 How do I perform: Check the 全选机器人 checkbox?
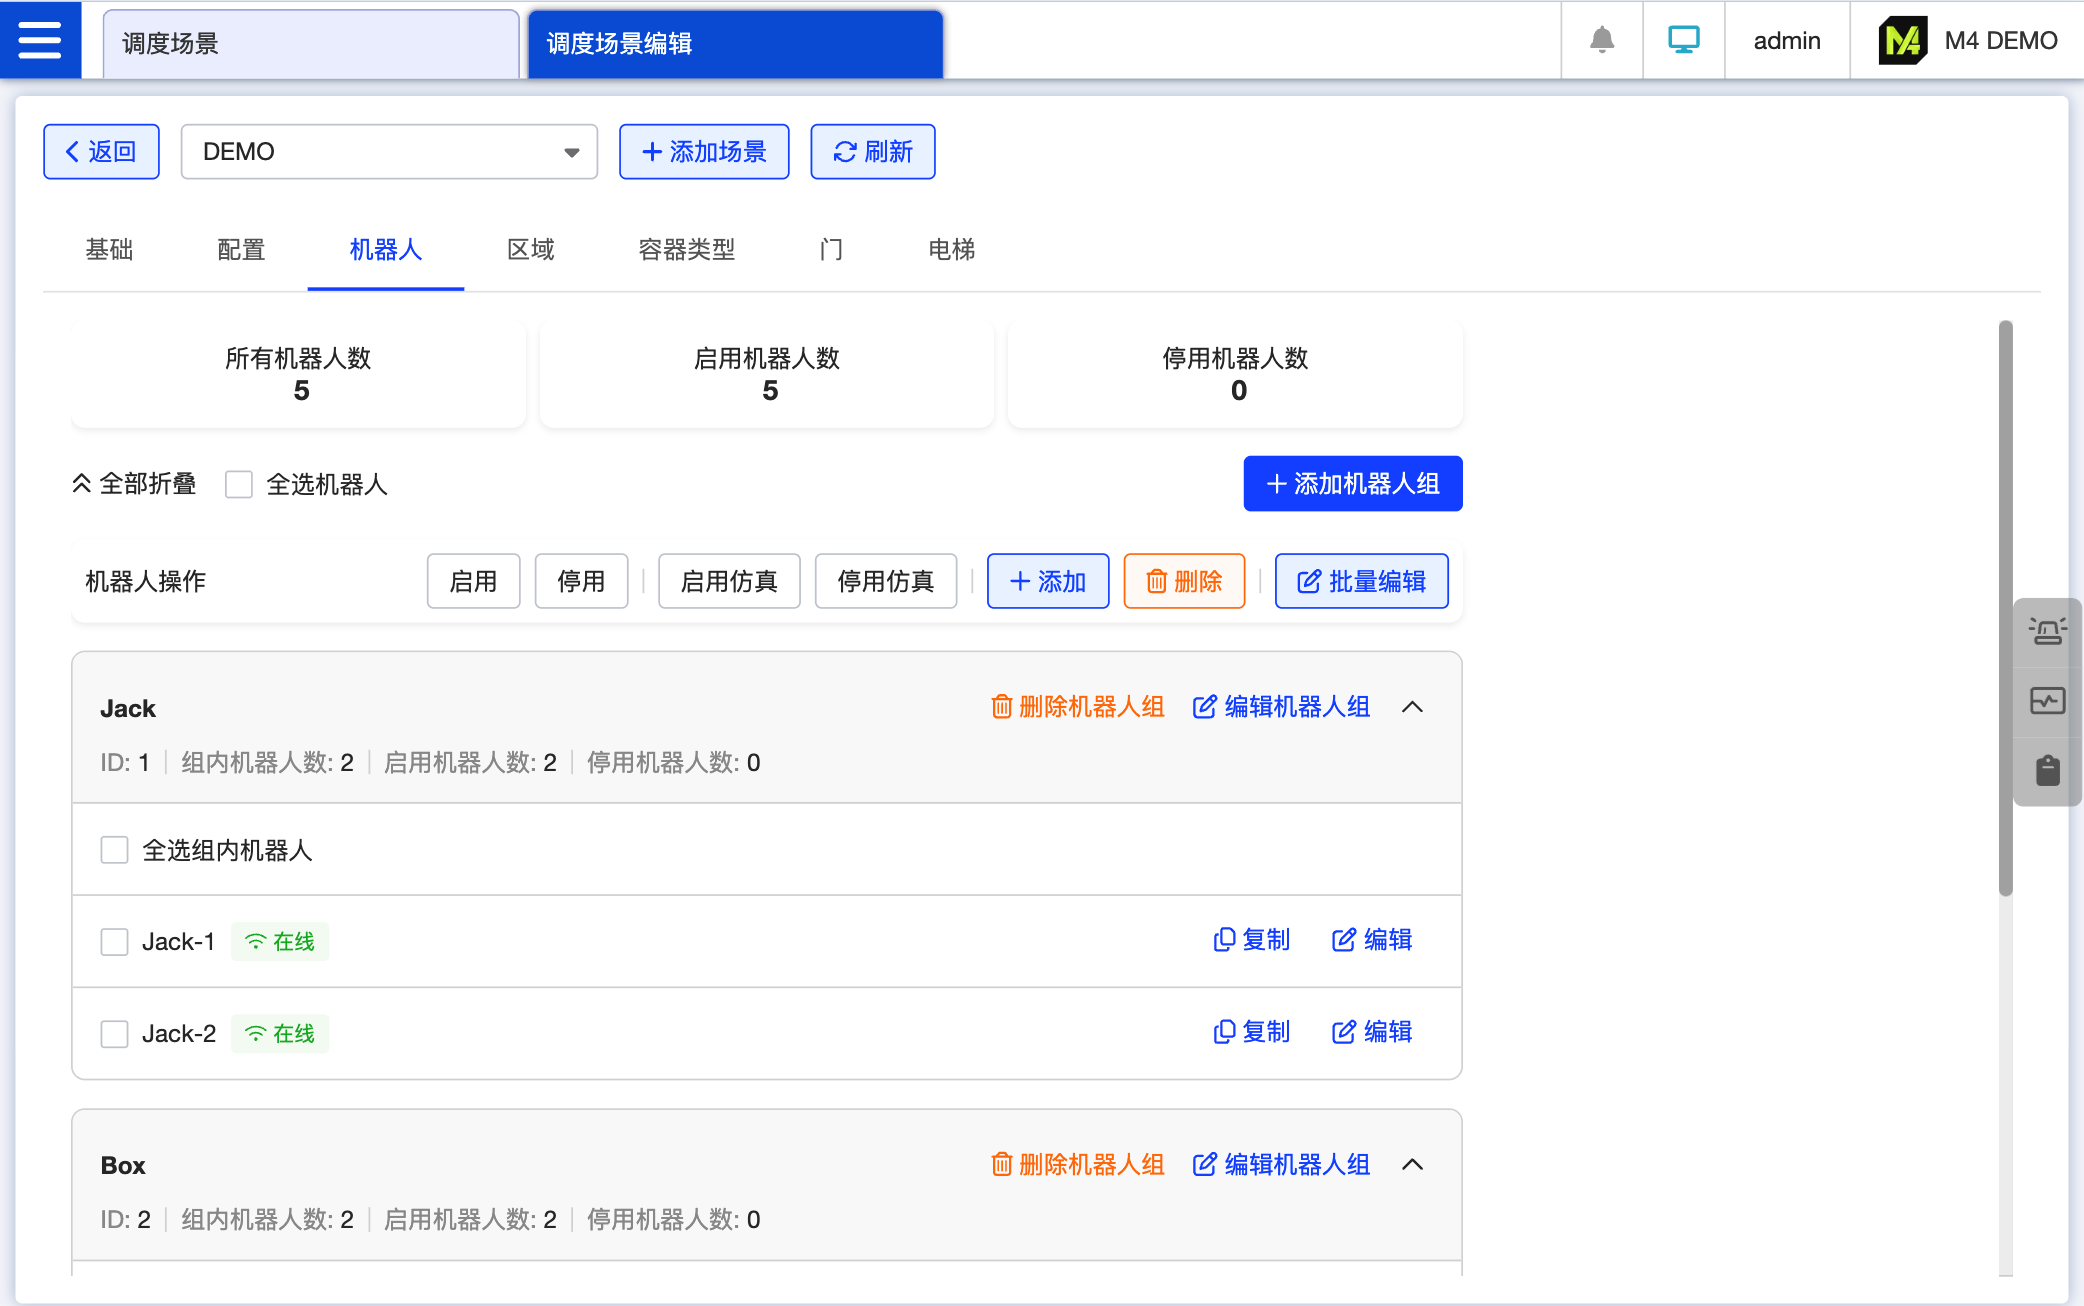[239, 485]
